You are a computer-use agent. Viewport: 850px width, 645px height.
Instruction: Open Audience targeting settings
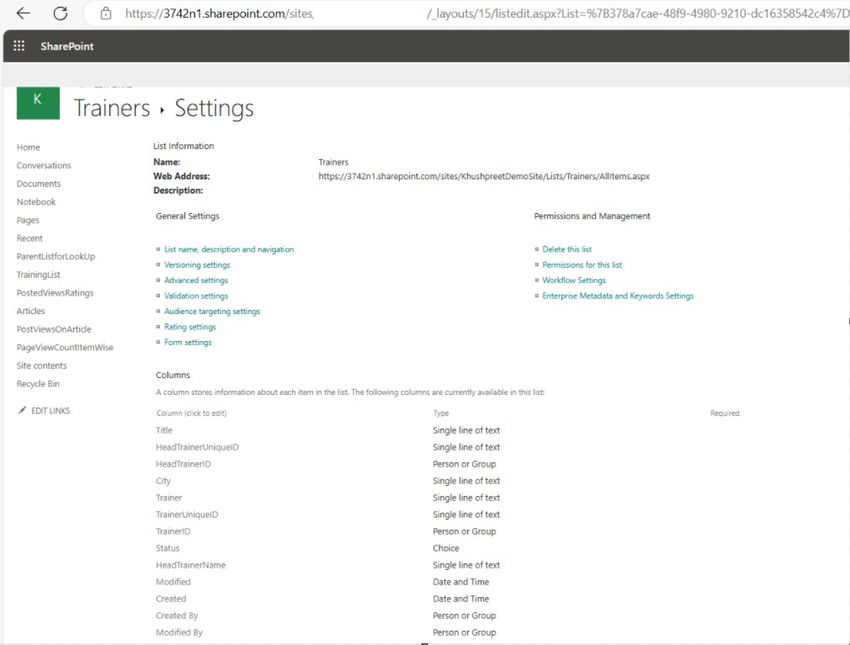(x=212, y=311)
